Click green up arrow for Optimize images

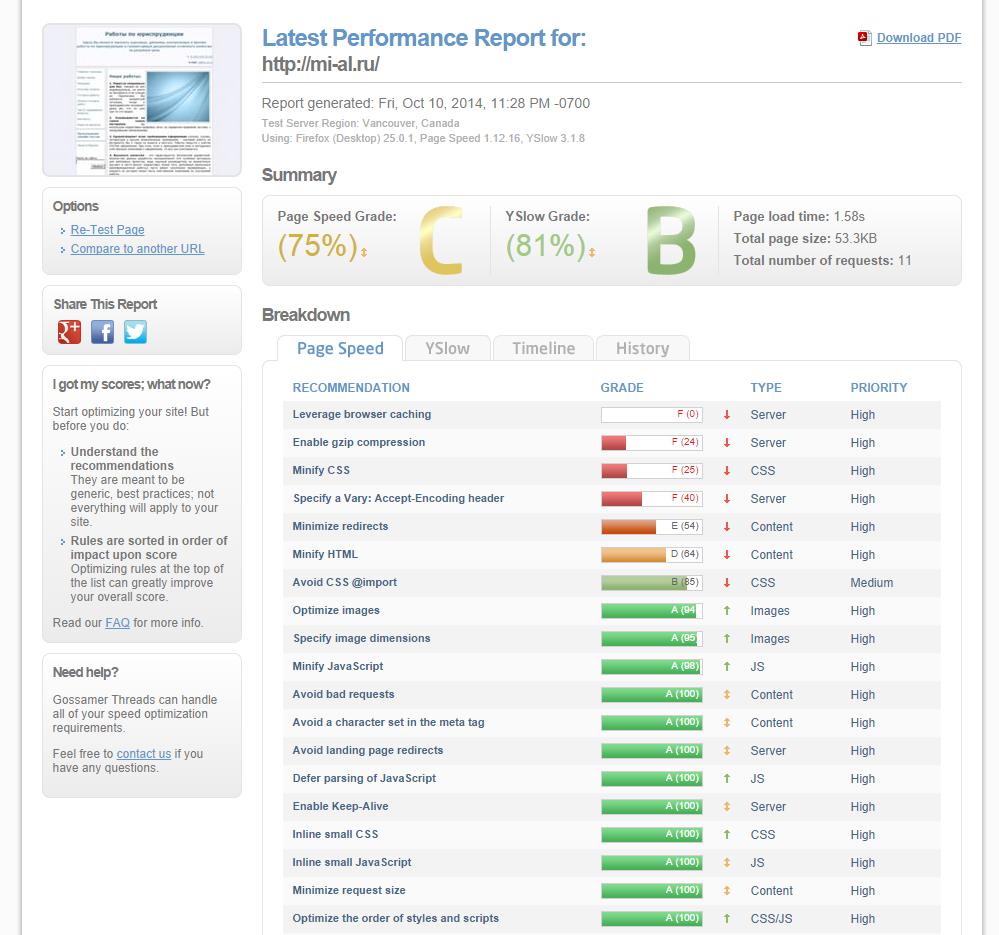[x=727, y=610]
